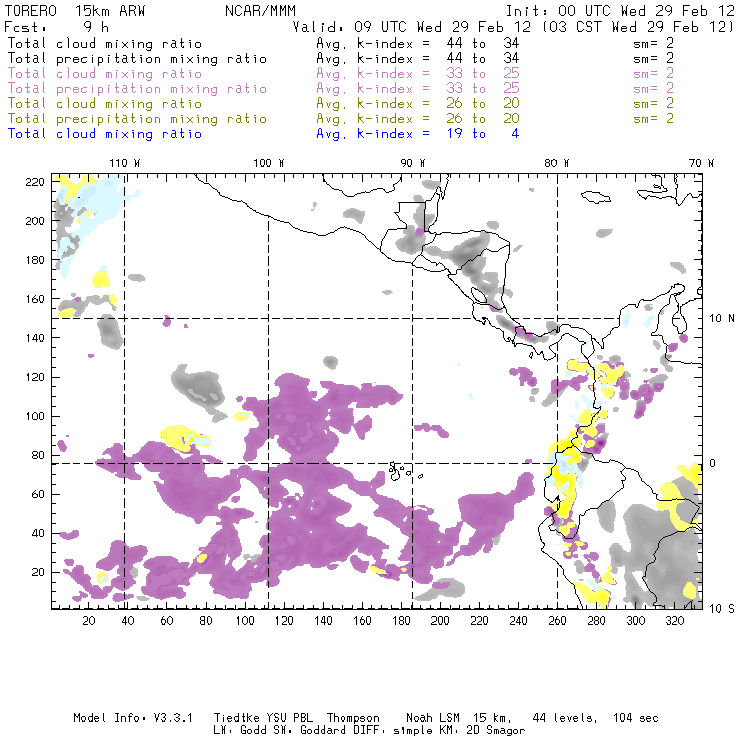Select the '44 levels,' footer text
This screenshot has width=740, height=740.
pyautogui.click(x=565, y=718)
